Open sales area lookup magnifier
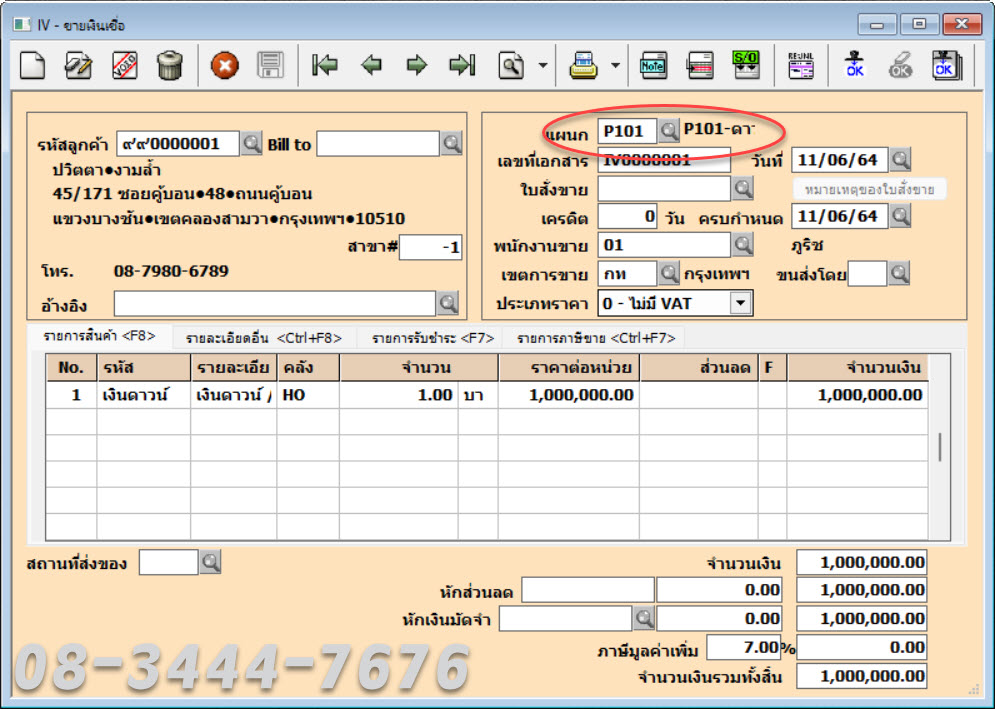The height and width of the screenshot is (709, 995). click(668, 274)
